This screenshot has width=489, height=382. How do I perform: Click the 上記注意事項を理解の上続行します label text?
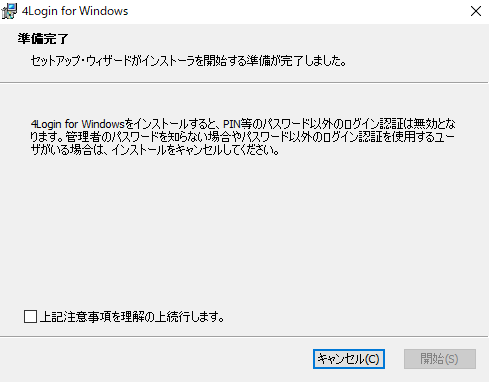click(x=132, y=316)
